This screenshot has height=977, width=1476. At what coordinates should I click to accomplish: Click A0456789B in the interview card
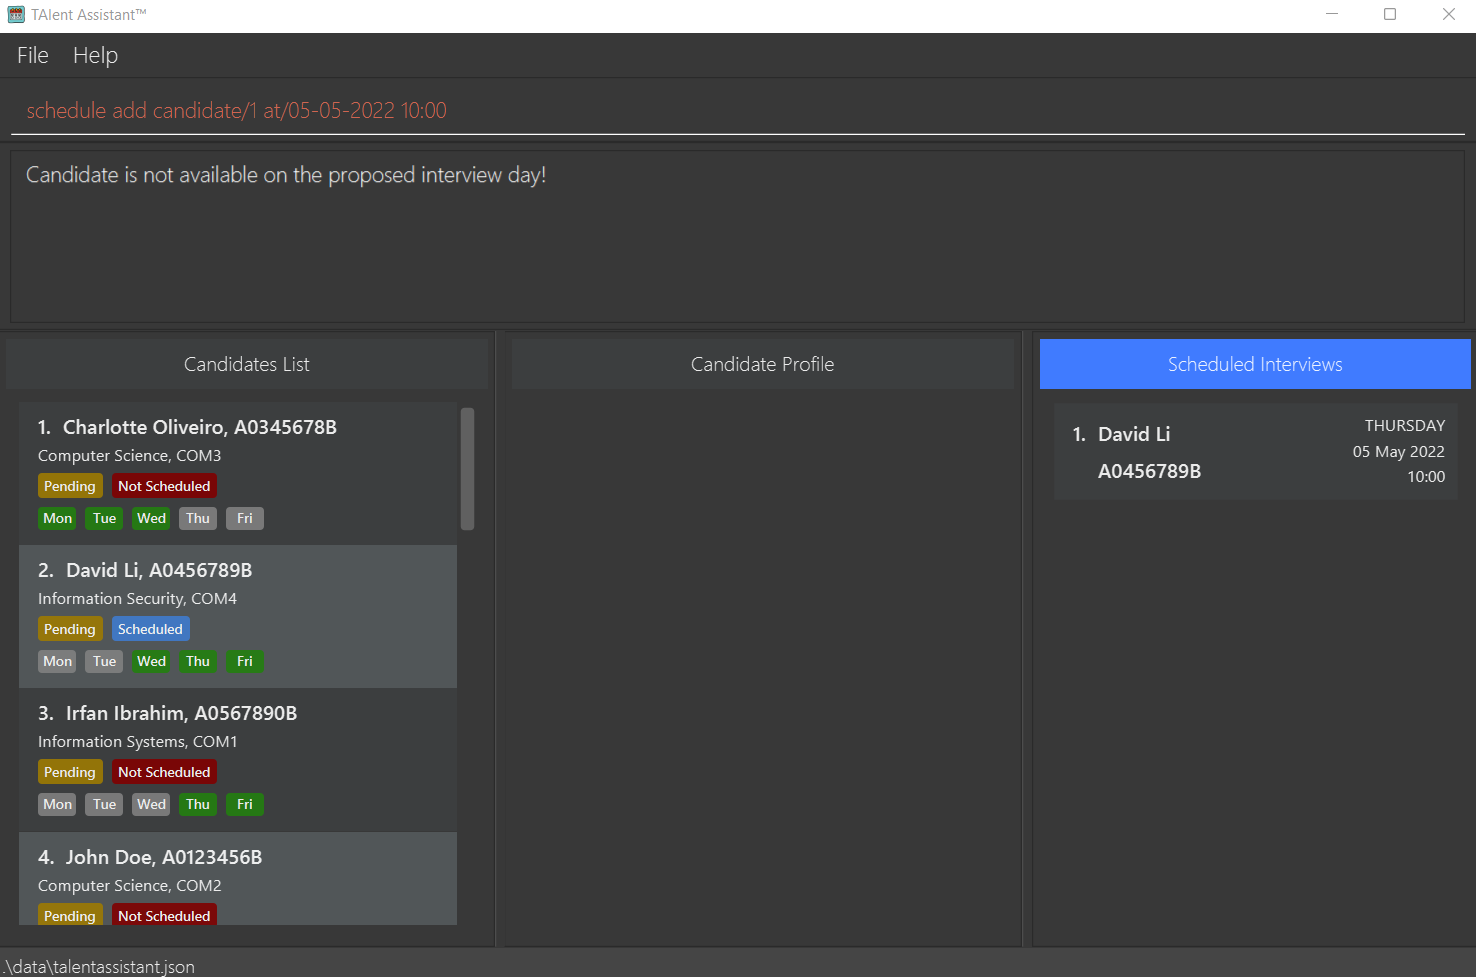coord(1149,471)
